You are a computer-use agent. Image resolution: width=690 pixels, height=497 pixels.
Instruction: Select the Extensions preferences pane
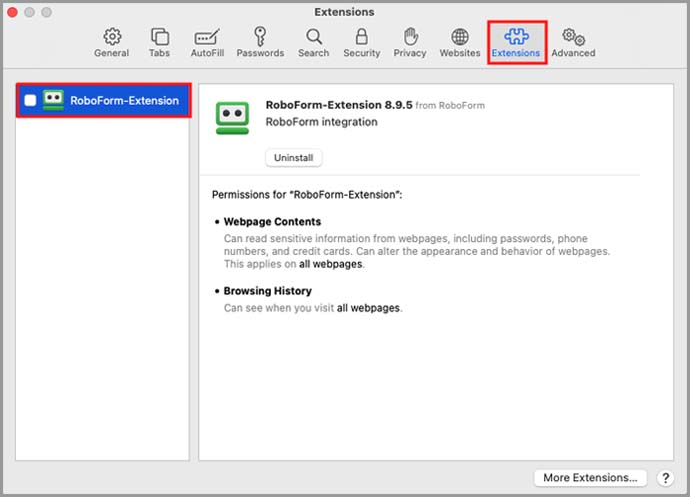(516, 43)
